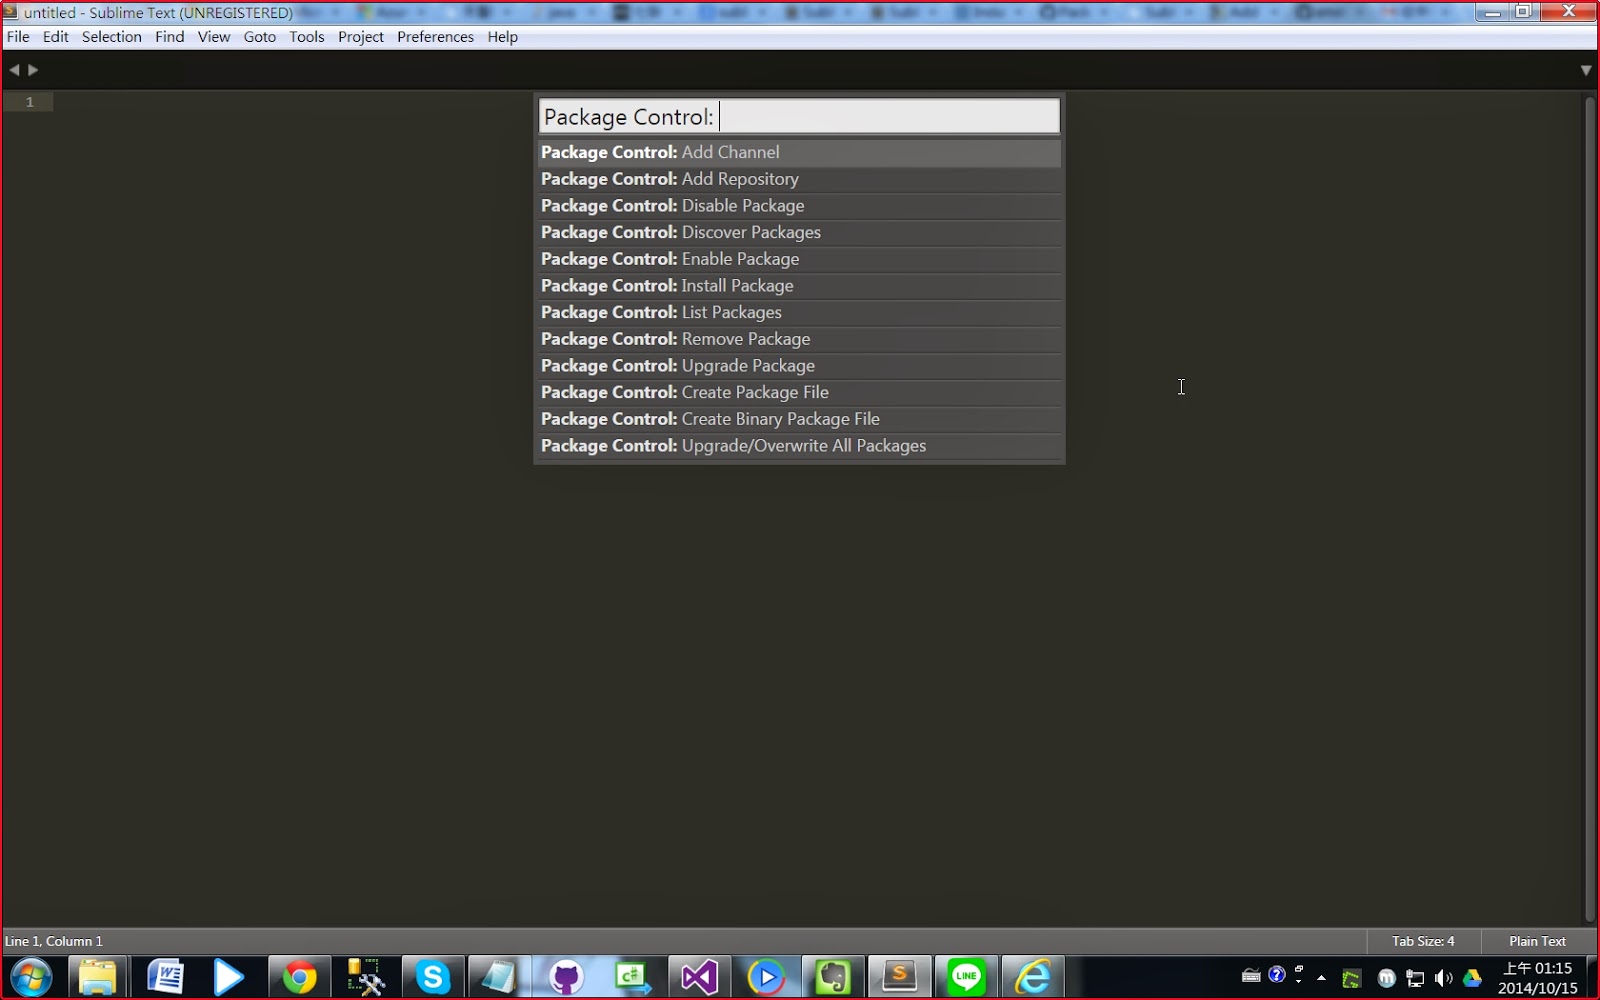Open LINE messenger from the taskbar
This screenshot has height=1000, width=1600.
[966, 977]
